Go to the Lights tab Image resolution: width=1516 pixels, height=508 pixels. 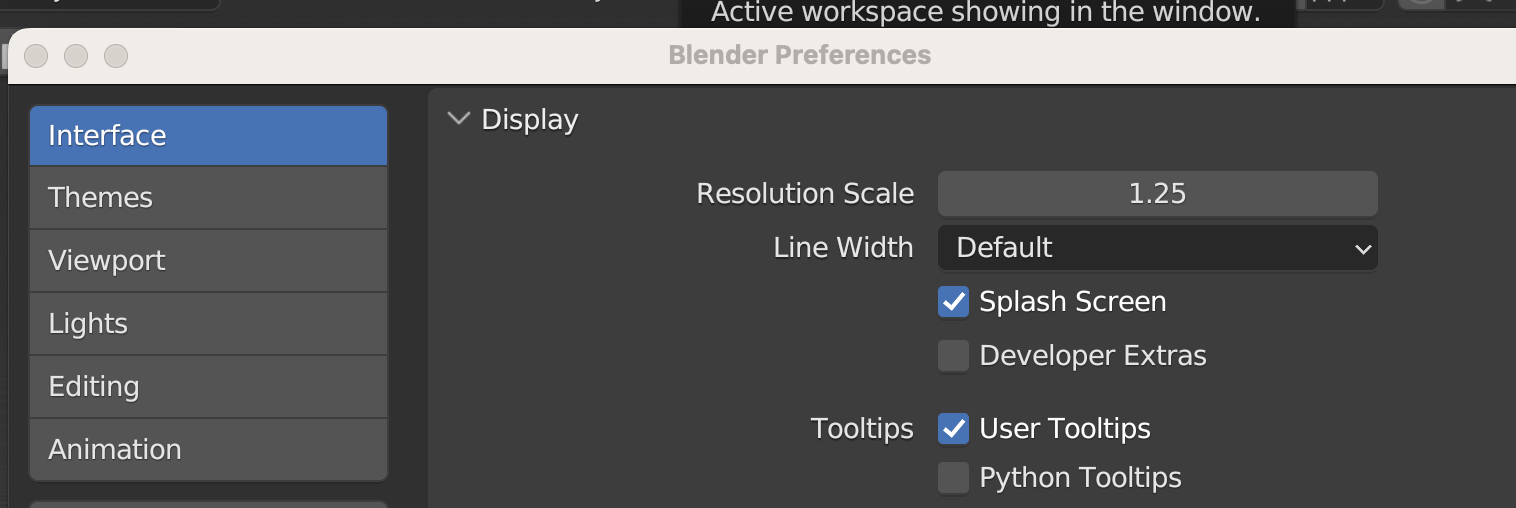[208, 324]
